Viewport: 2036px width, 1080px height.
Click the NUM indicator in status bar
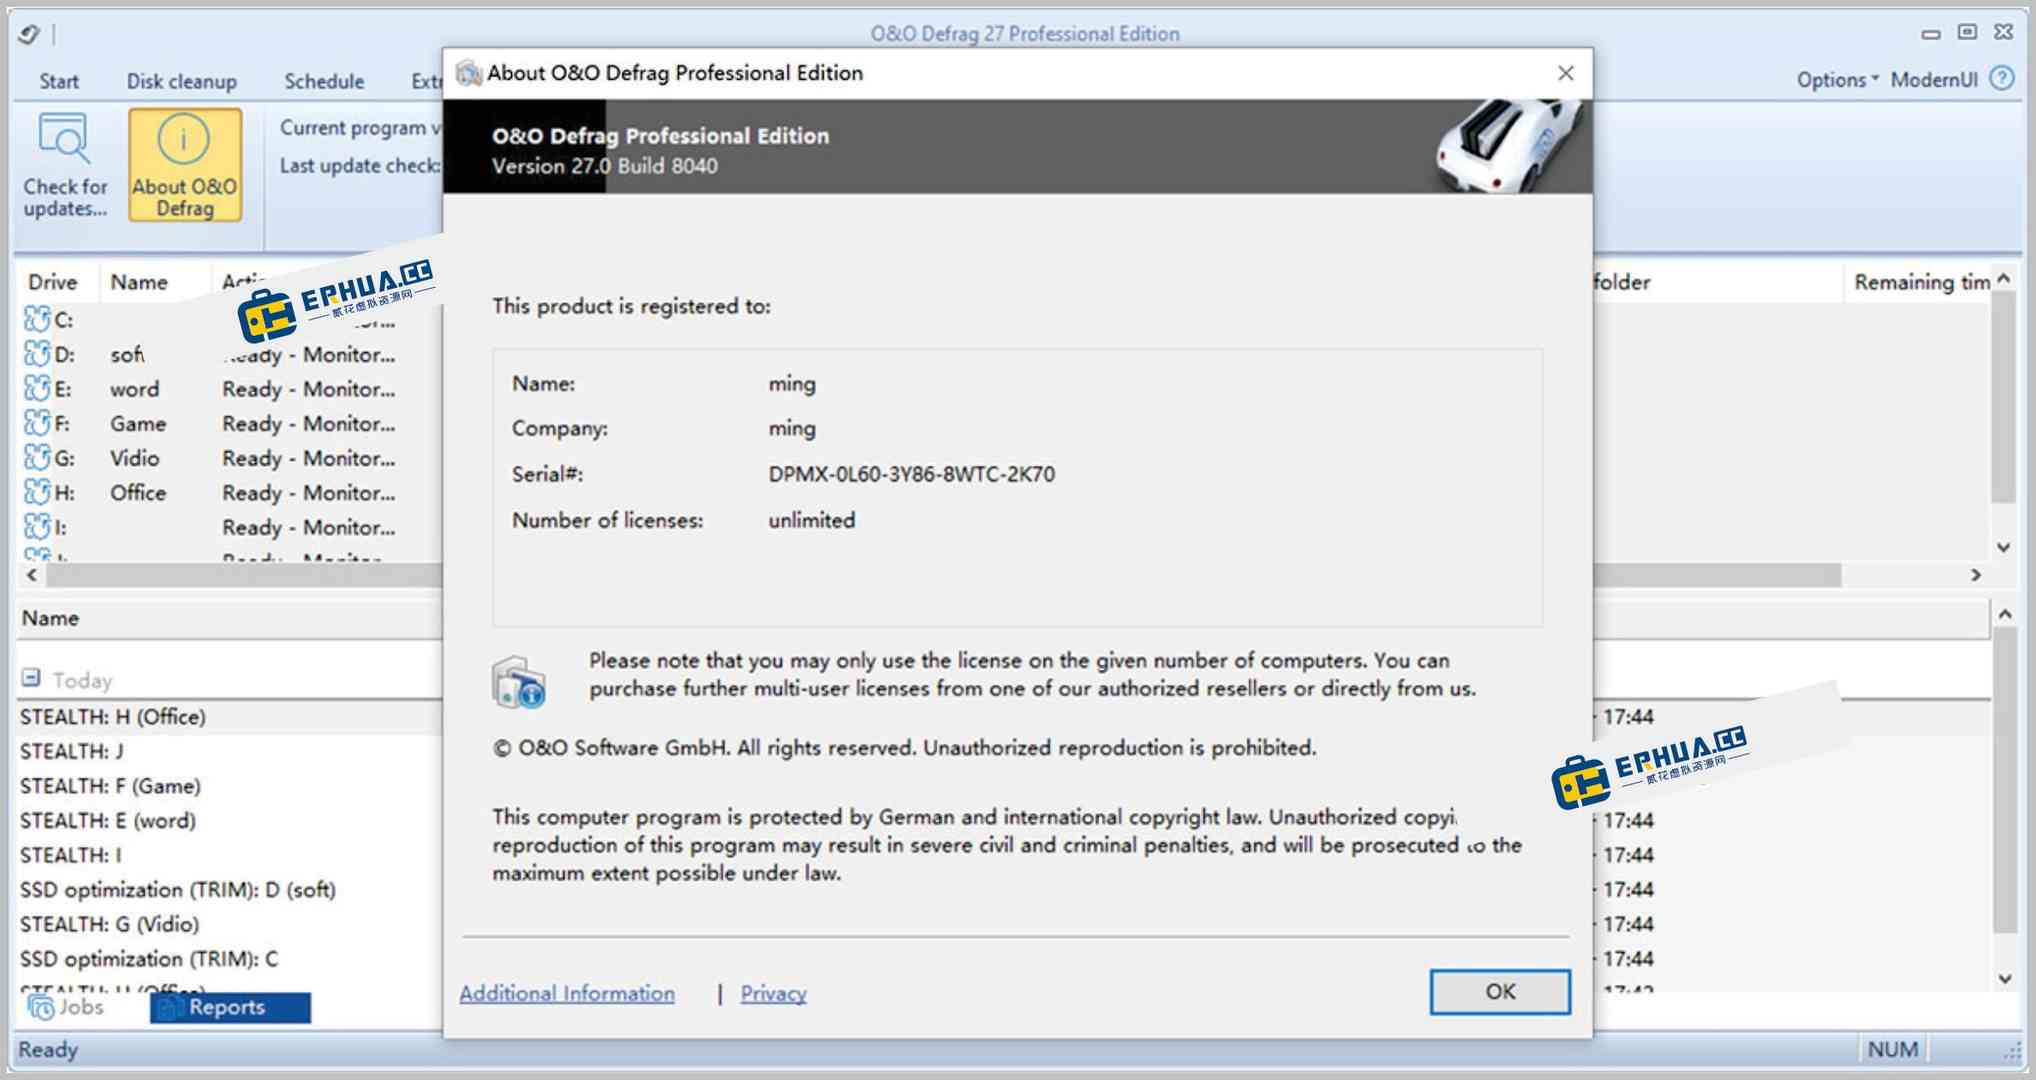point(1892,1049)
